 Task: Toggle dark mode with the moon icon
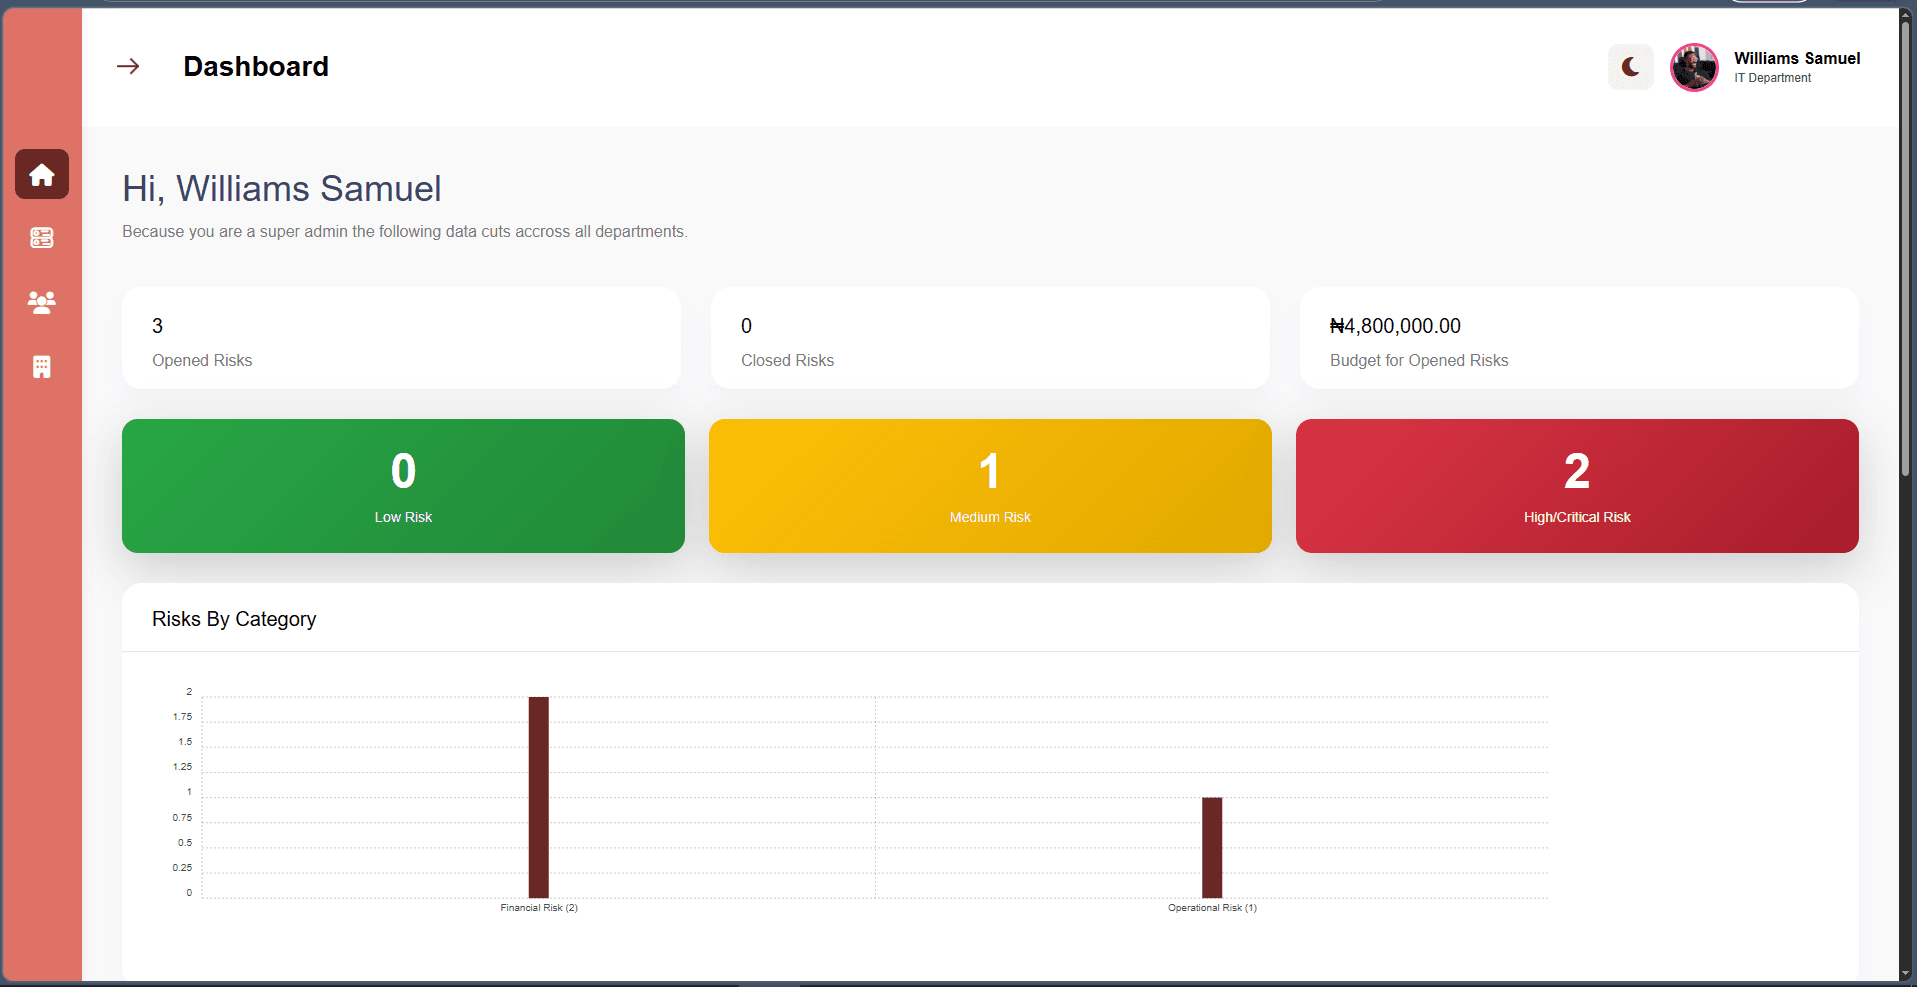pyautogui.click(x=1631, y=67)
